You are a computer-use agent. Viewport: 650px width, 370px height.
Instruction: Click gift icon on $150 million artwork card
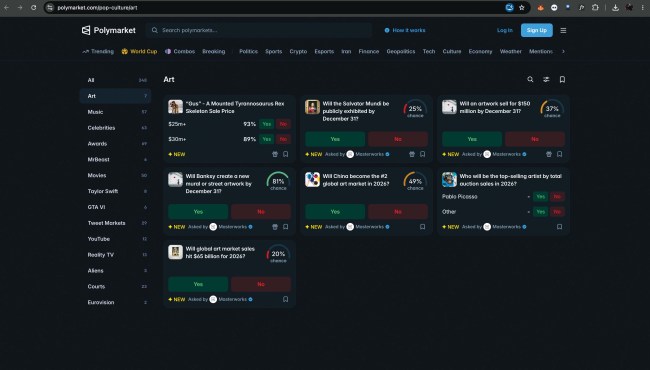click(549, 154)
